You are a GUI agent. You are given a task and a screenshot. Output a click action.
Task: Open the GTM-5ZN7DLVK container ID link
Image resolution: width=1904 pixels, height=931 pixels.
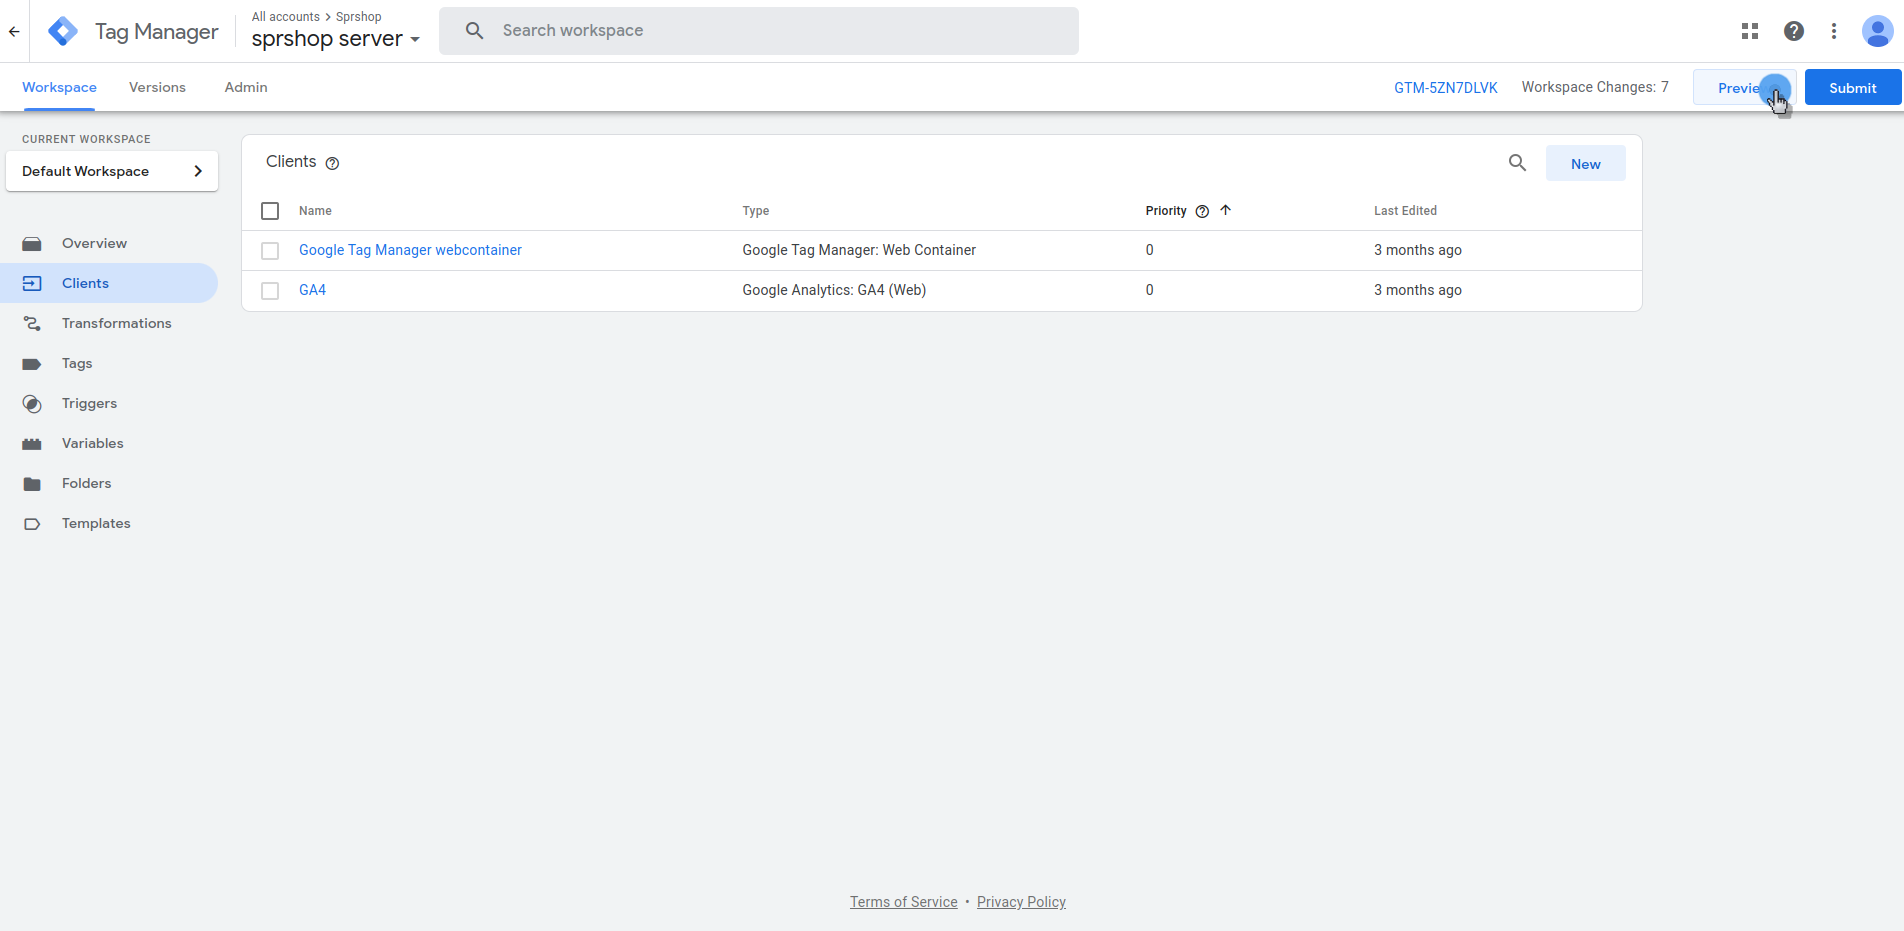[1445, 88]
